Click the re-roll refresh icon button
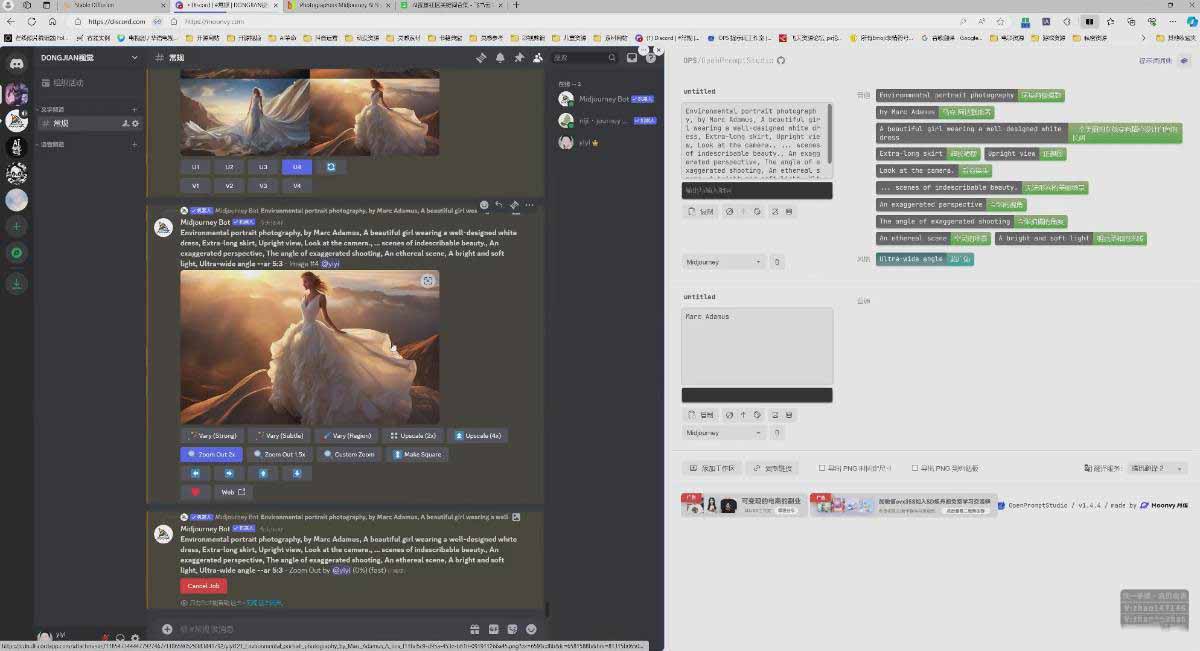The width and height of the screenshot is (1200, 651). point(331,167)
